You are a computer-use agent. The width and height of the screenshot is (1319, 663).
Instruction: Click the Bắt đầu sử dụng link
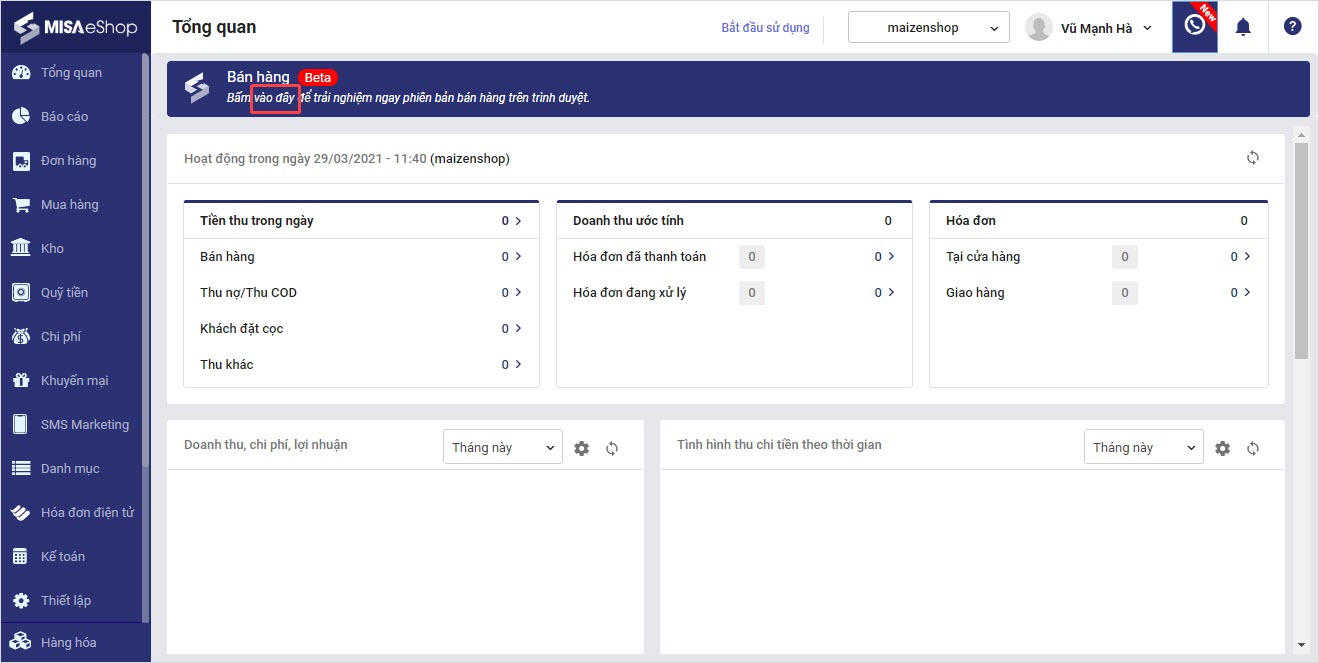(x=765, y=28)
